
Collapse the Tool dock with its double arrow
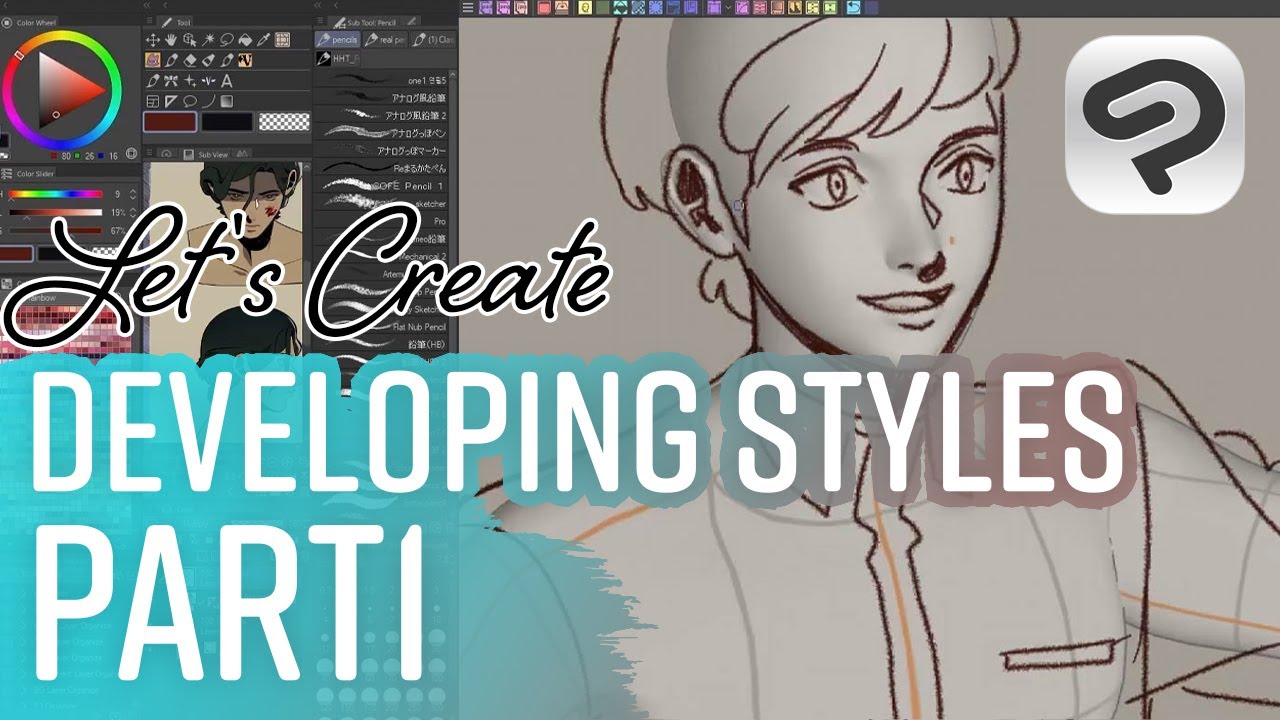pyautogui.click(x=148, y=5)
